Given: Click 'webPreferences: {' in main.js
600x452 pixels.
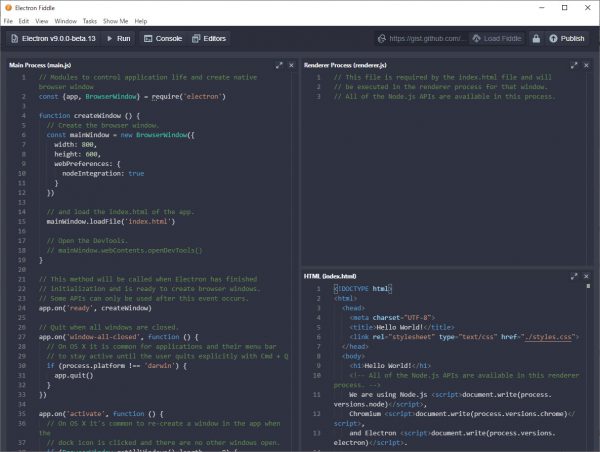Looking at the screenshot, I should [87, 164].
